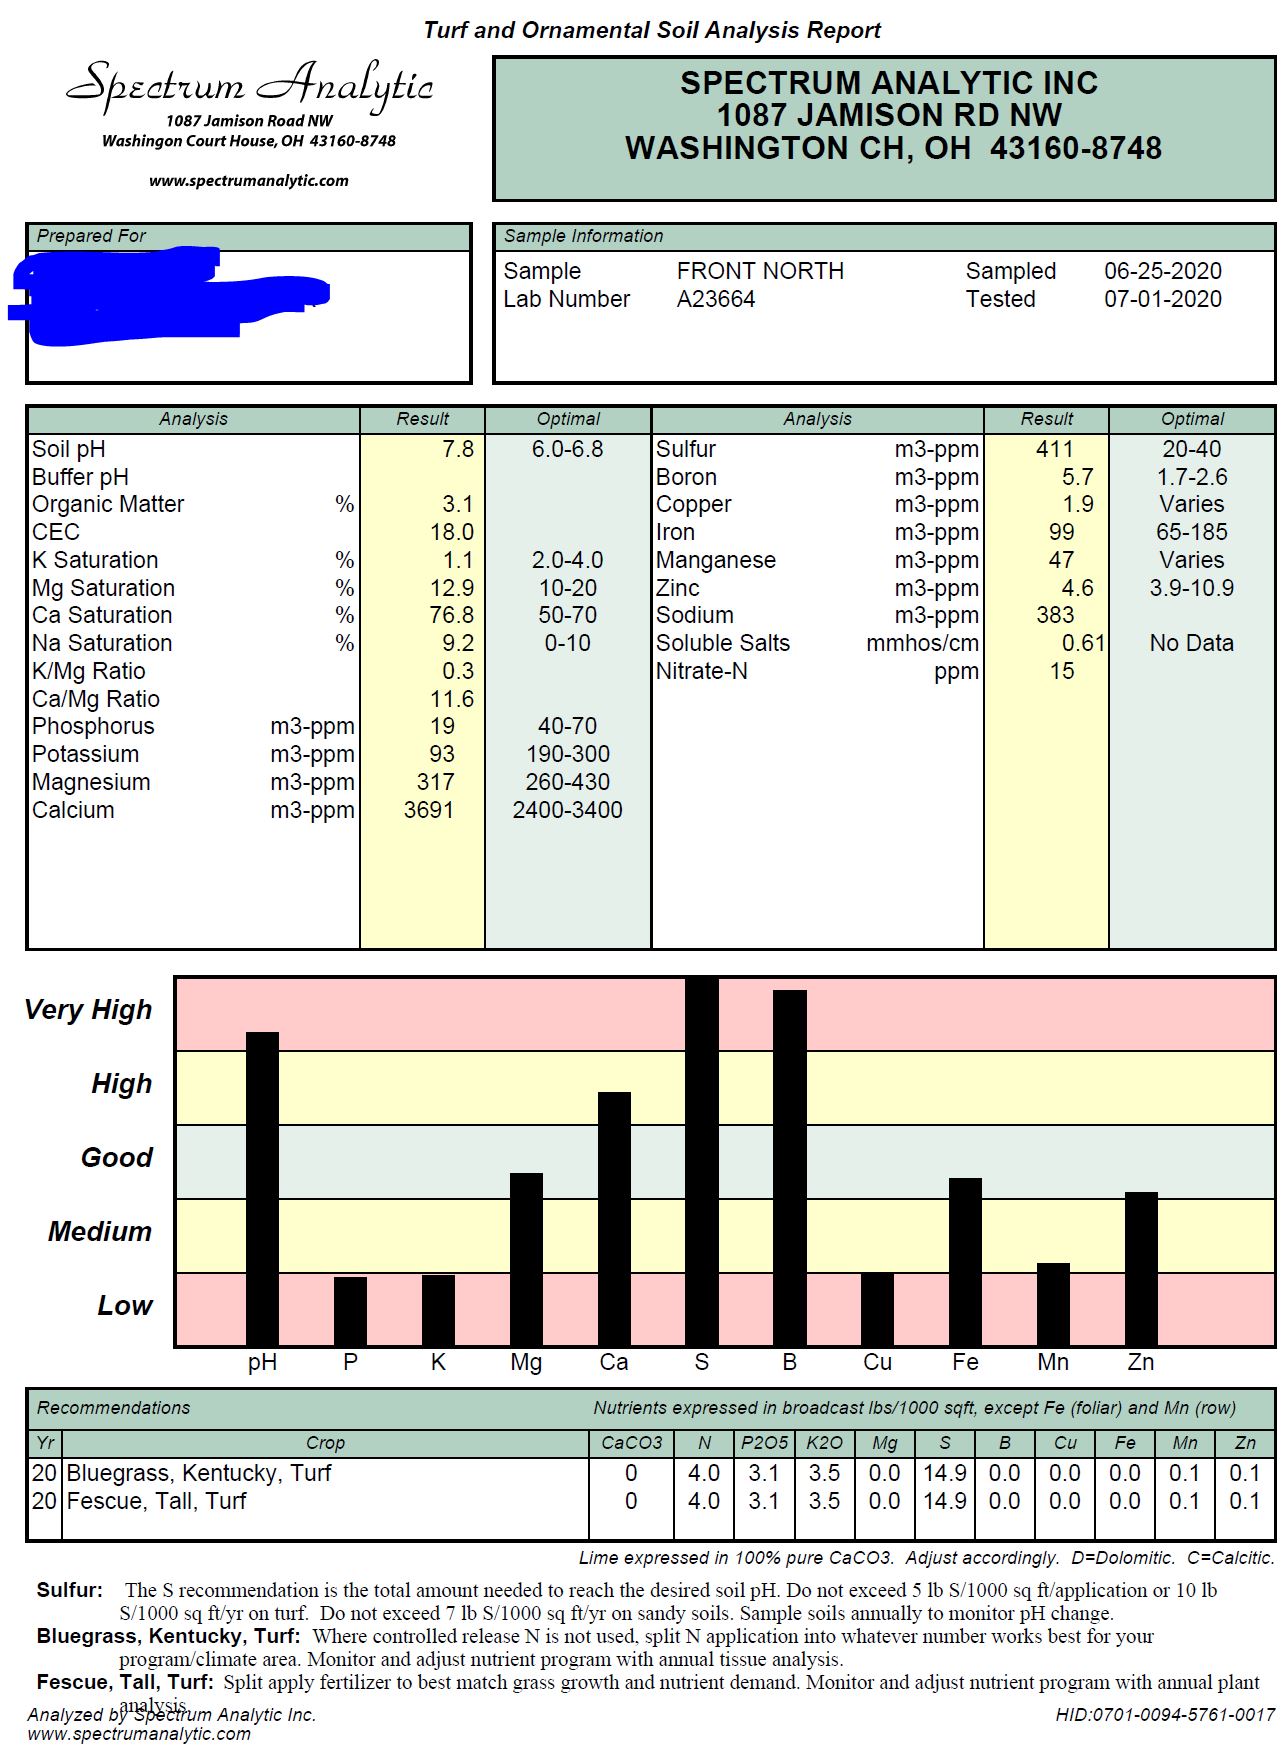Click the K2O column header
Viewport: 1287px width, 1746px height.
point(824,1443)
